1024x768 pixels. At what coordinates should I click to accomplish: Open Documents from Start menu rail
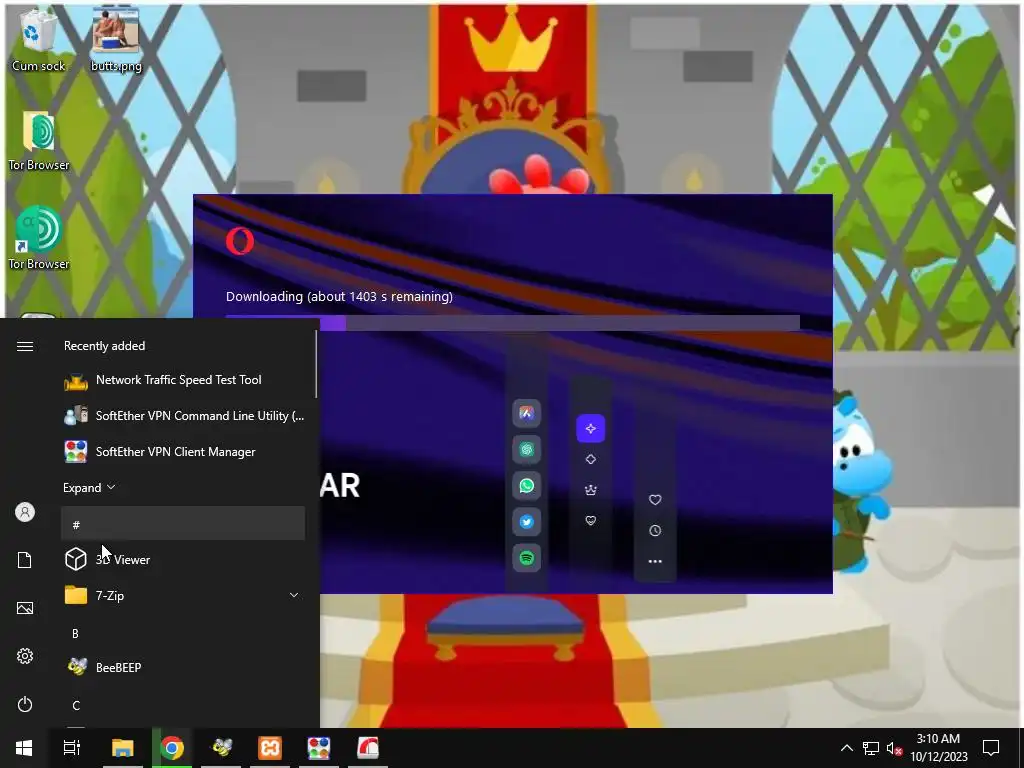point(25,560)
